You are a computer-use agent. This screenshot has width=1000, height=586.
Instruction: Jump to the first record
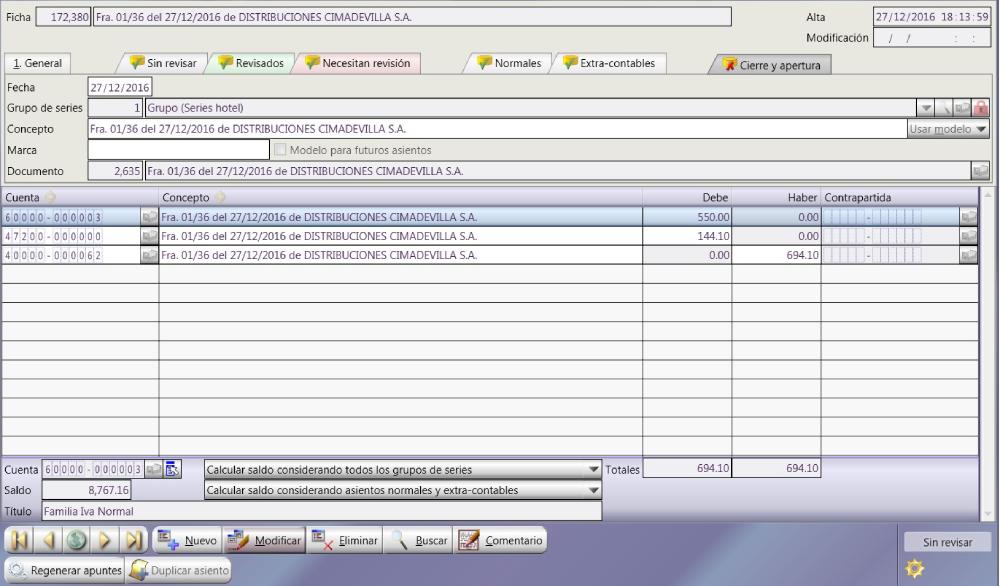(x=20, y=541)
